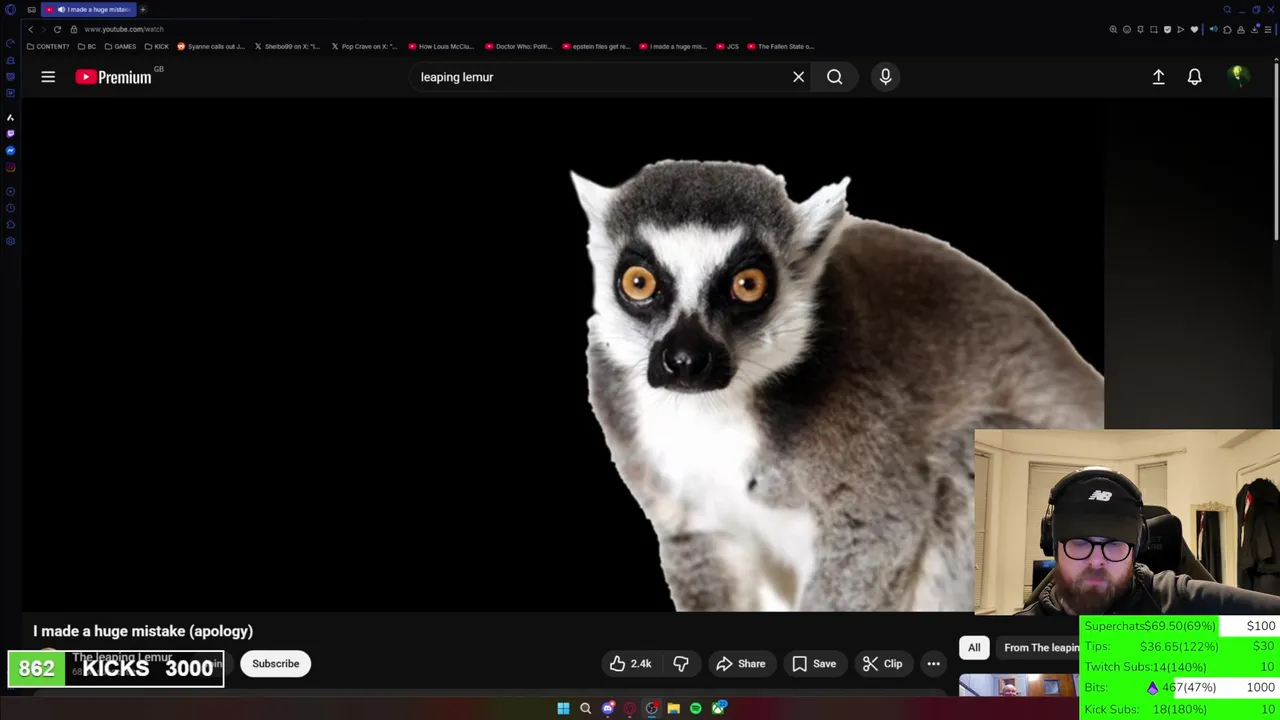
Task: Take snapshot with toolbar capture icon
Action: (1154, 29)
